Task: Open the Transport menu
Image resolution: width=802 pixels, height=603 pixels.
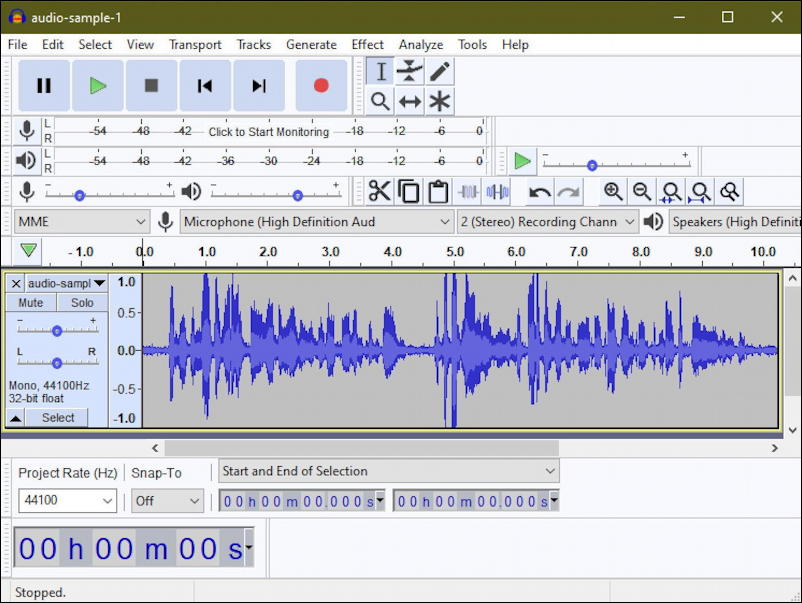Action: pyautogui.click(x=195, y=44)
